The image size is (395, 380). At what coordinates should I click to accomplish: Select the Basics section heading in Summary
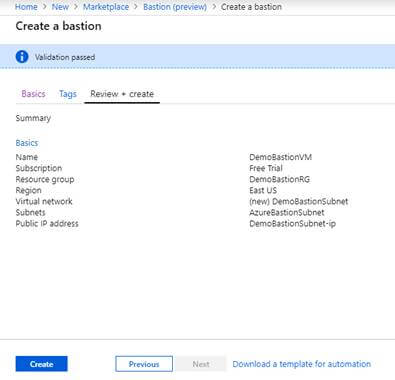click(x=27, y=143)
